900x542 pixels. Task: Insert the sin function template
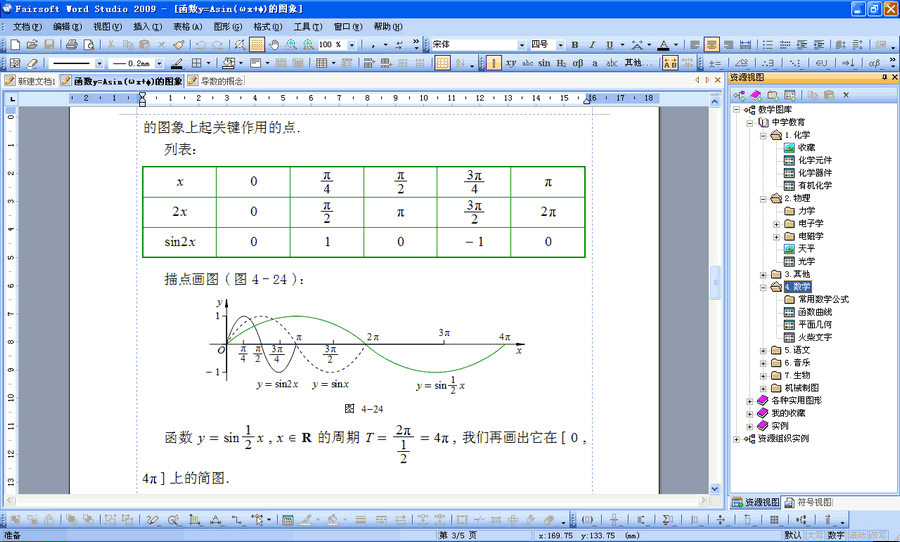(544, 63)
